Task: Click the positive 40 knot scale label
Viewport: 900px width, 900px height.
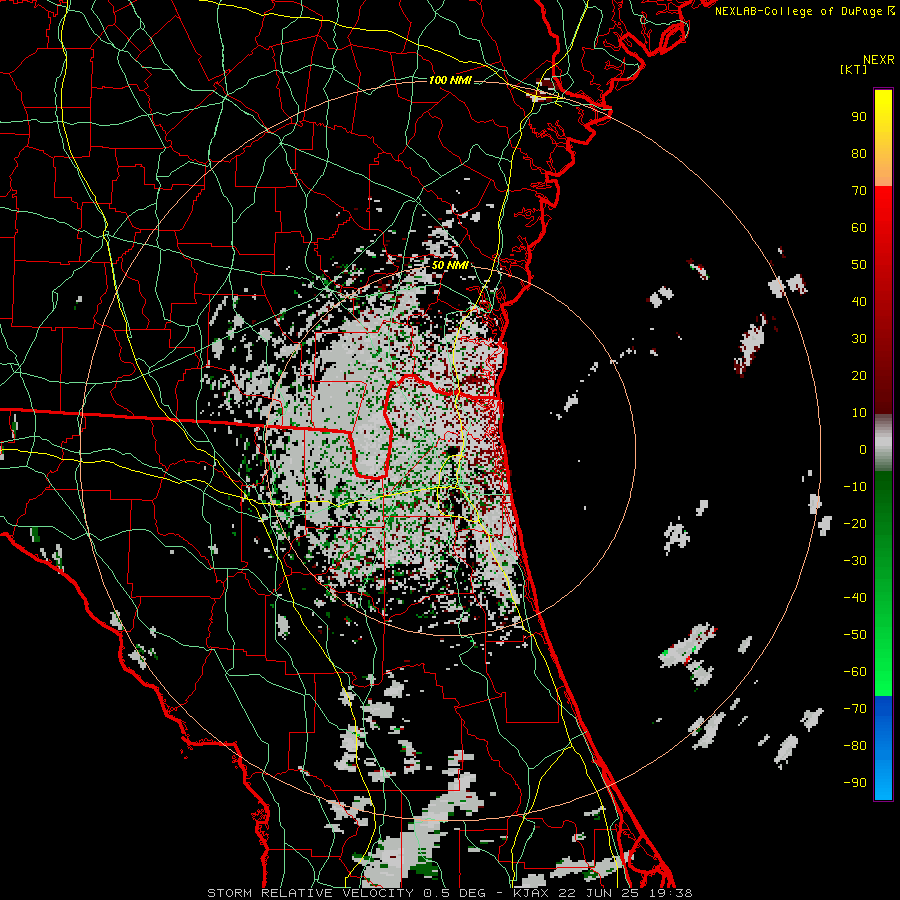Action: click(x=859, y=301)
